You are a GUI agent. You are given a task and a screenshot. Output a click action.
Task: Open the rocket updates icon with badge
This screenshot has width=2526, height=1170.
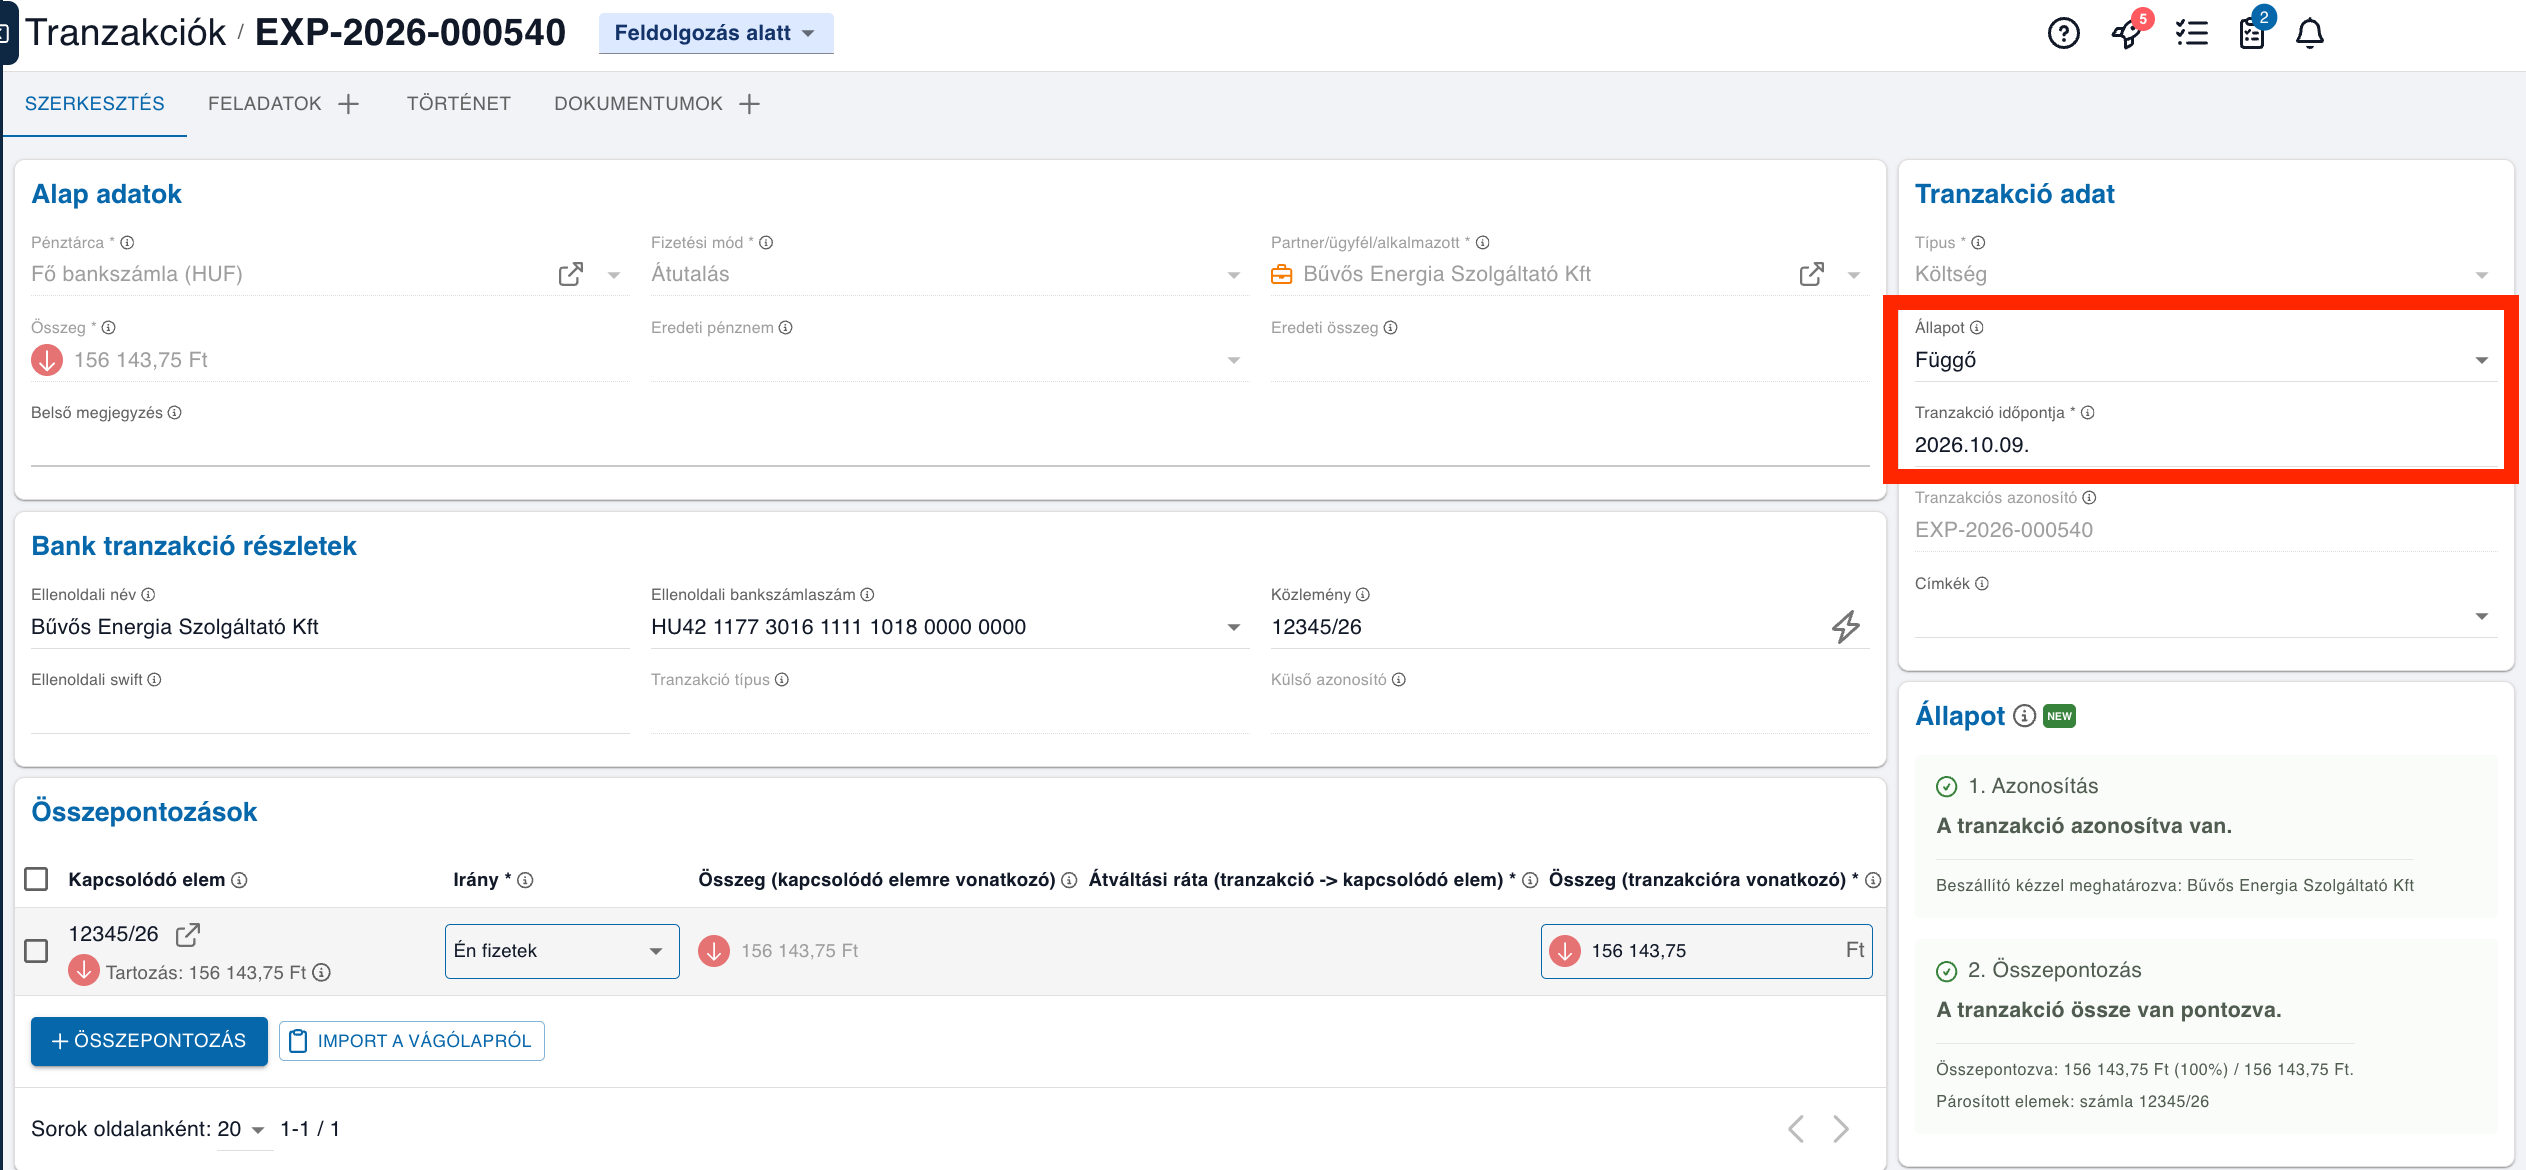click(x=2128, y=32)
